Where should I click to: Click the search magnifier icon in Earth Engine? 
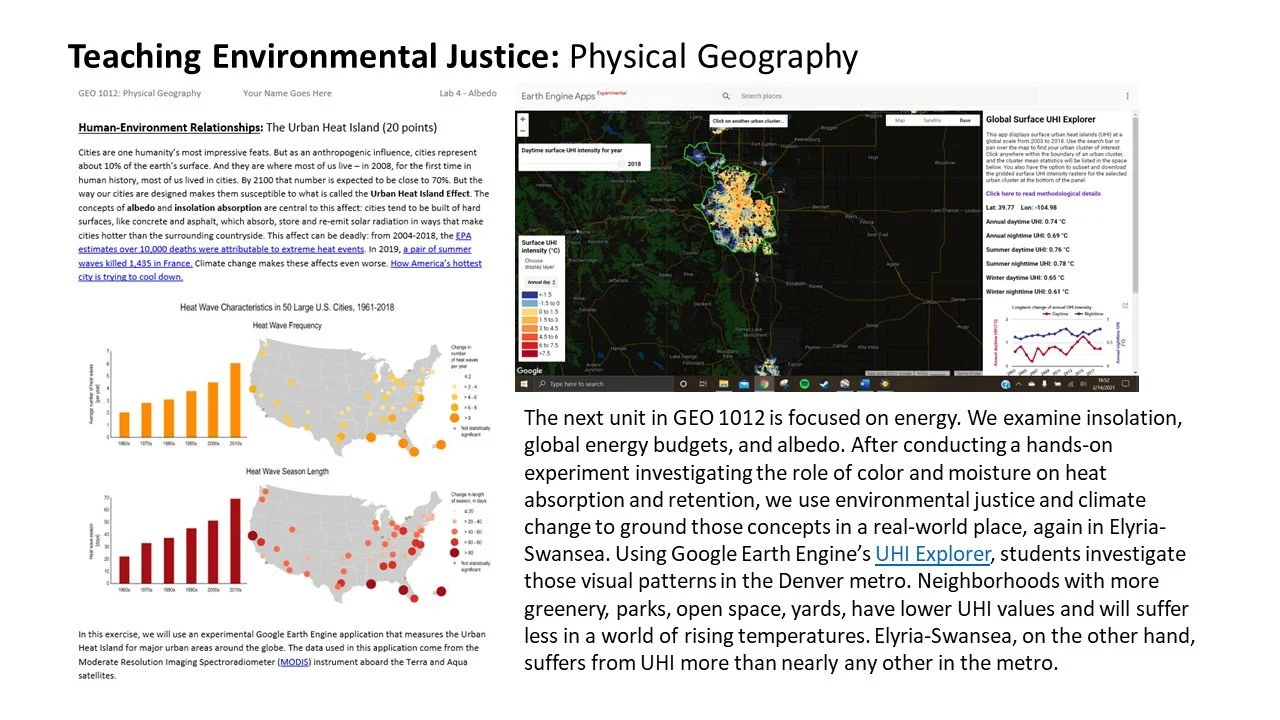pyautogui.click(x=726, y=96)
